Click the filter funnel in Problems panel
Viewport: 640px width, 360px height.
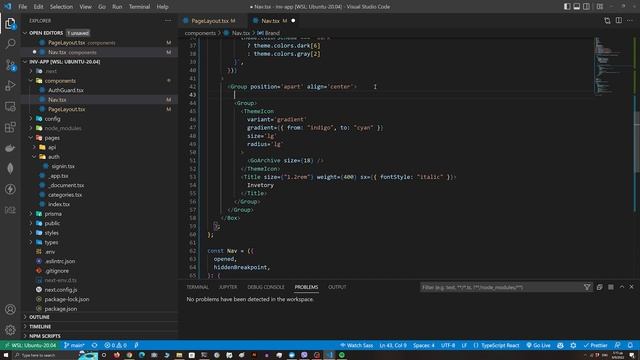tap(587, 287)
